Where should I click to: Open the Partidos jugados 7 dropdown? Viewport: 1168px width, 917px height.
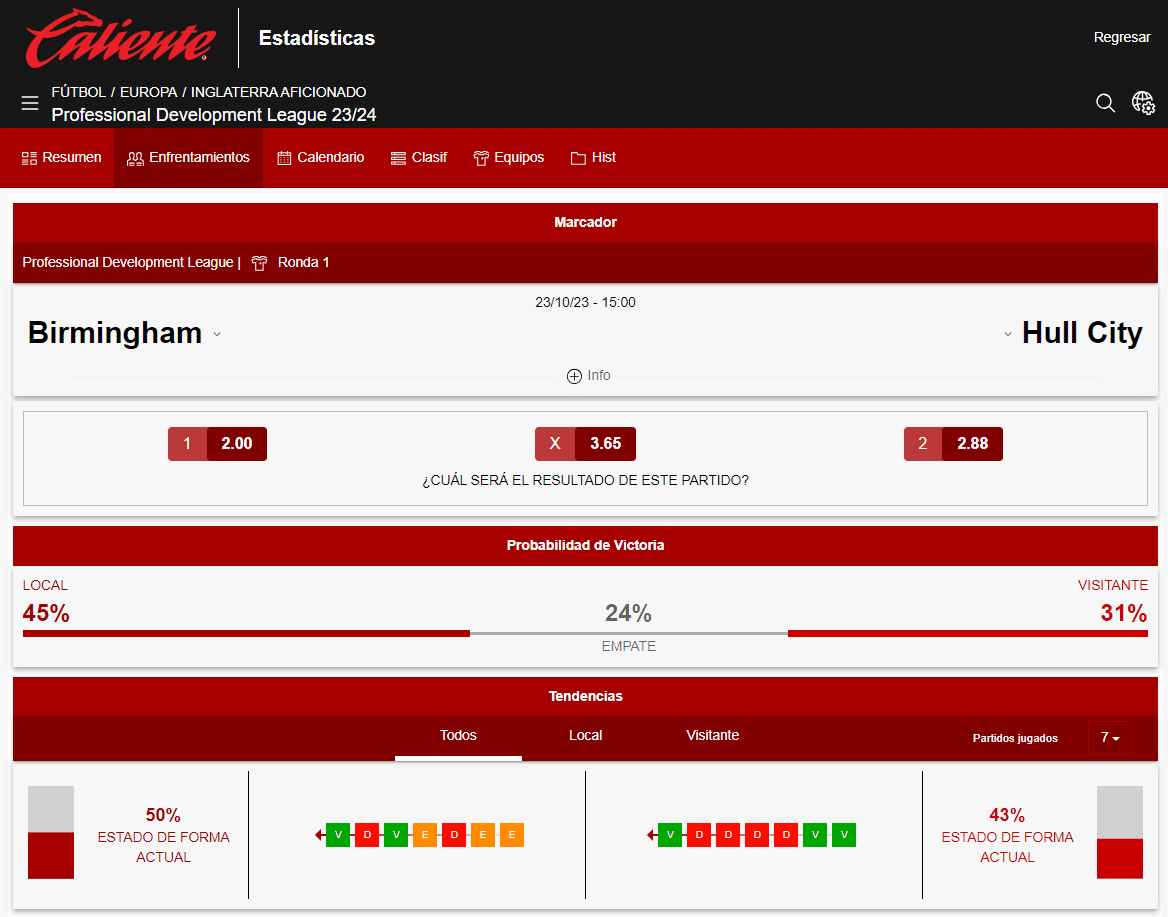[1109, 738]
